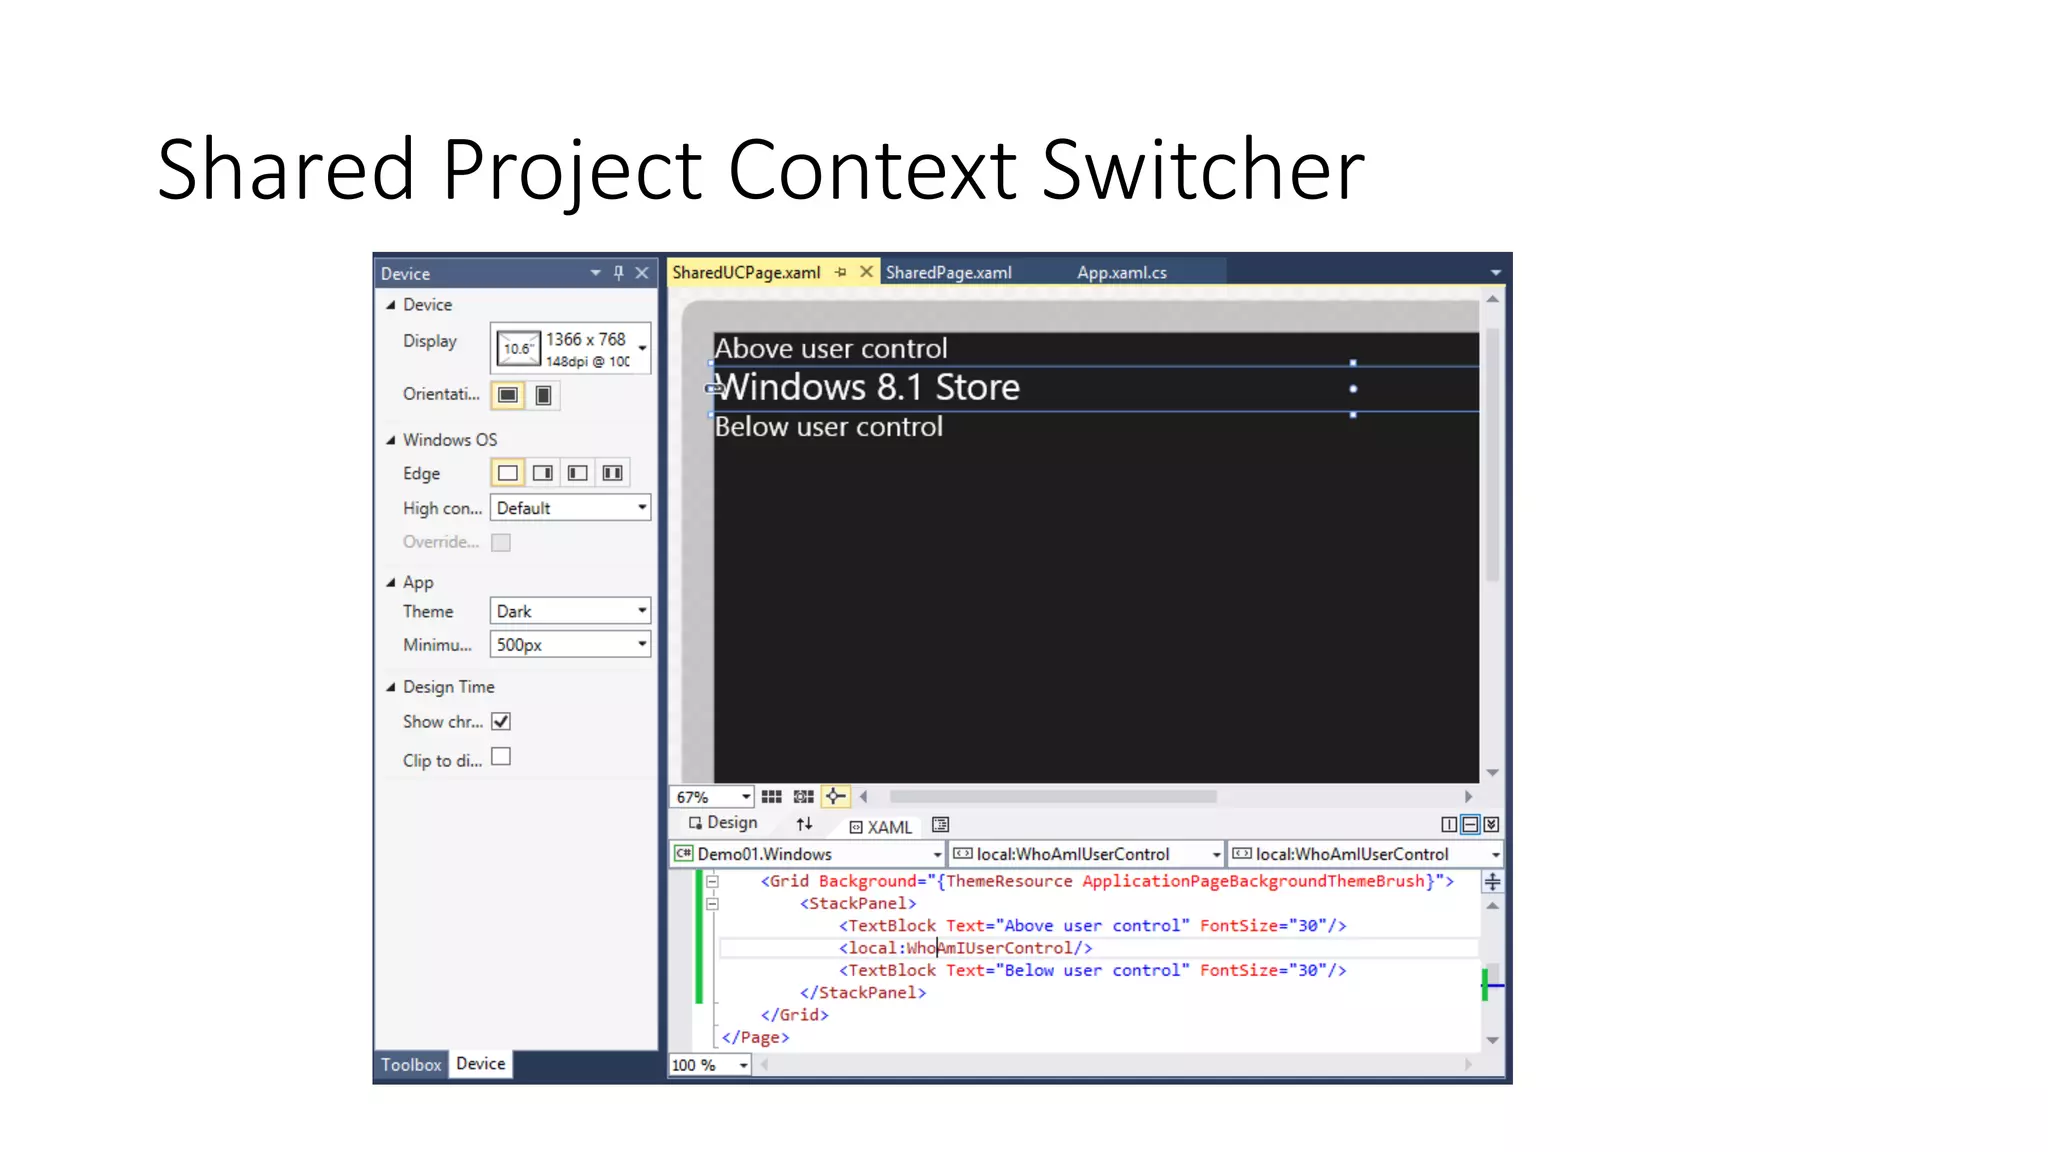2048x1152 pixels.
Task: Choose the full-screen Edge layout icon
Action: click(x=508, y=473)
